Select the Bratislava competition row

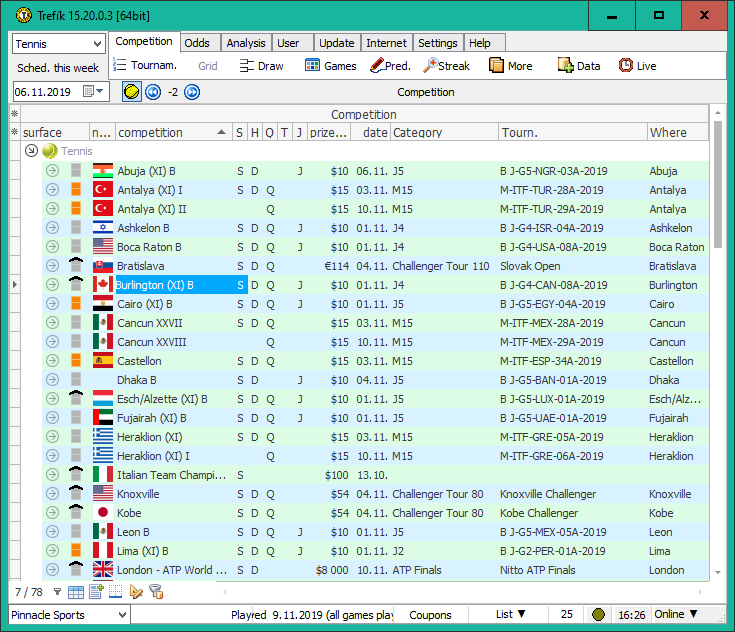pyautogui.click(x=139, y=266)
